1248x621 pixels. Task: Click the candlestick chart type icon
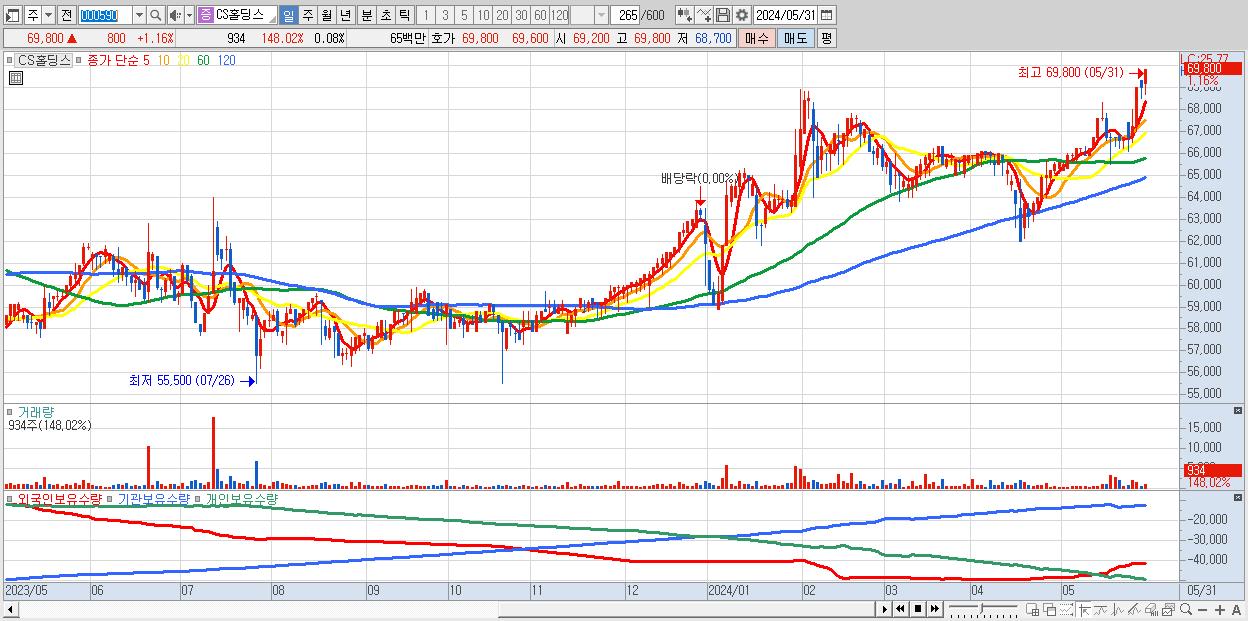pos(683,15)
